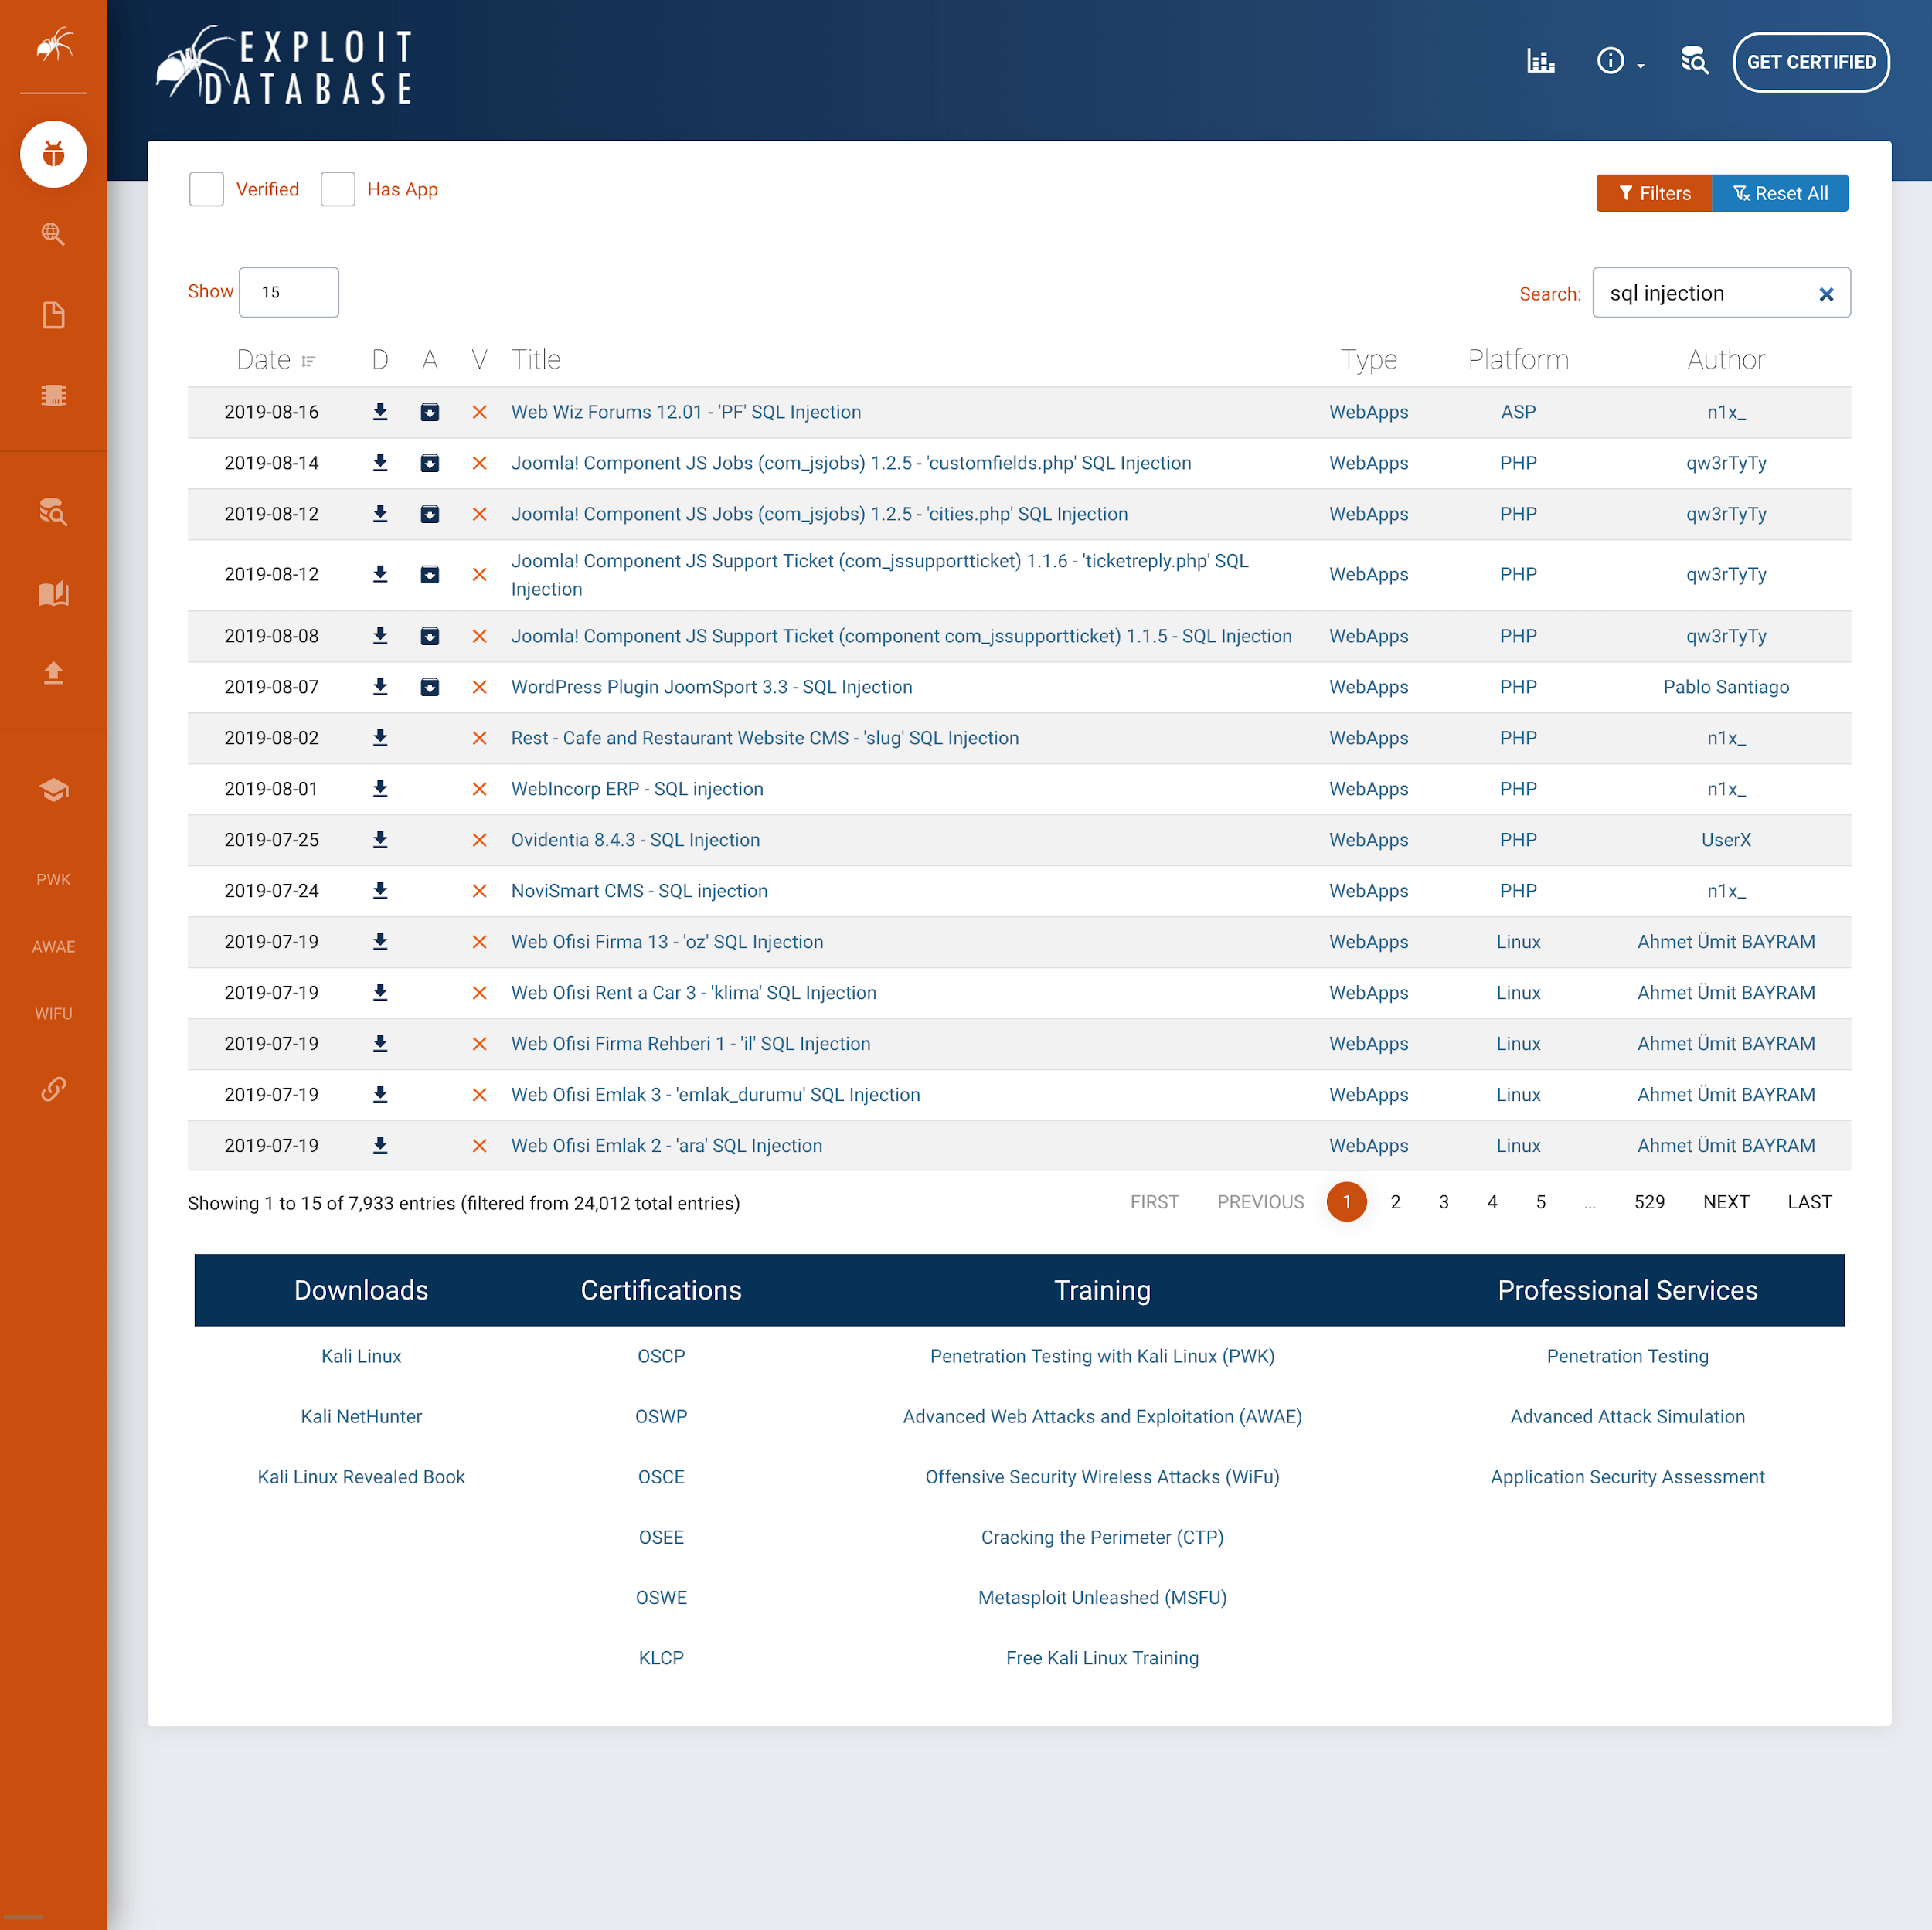Jump to NEXT results page
1932x1930 pixels.
pyautogui.click(x=1726, y=1202)
